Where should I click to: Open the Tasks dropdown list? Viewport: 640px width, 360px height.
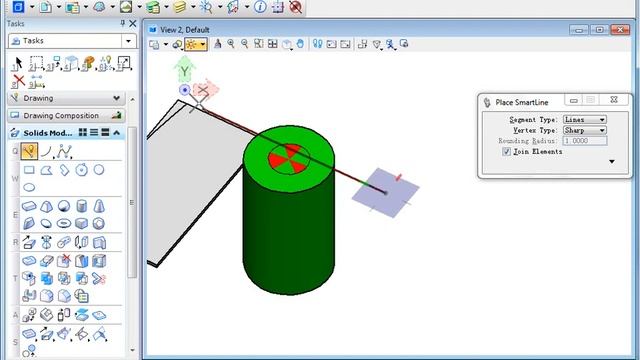(129, 41)
